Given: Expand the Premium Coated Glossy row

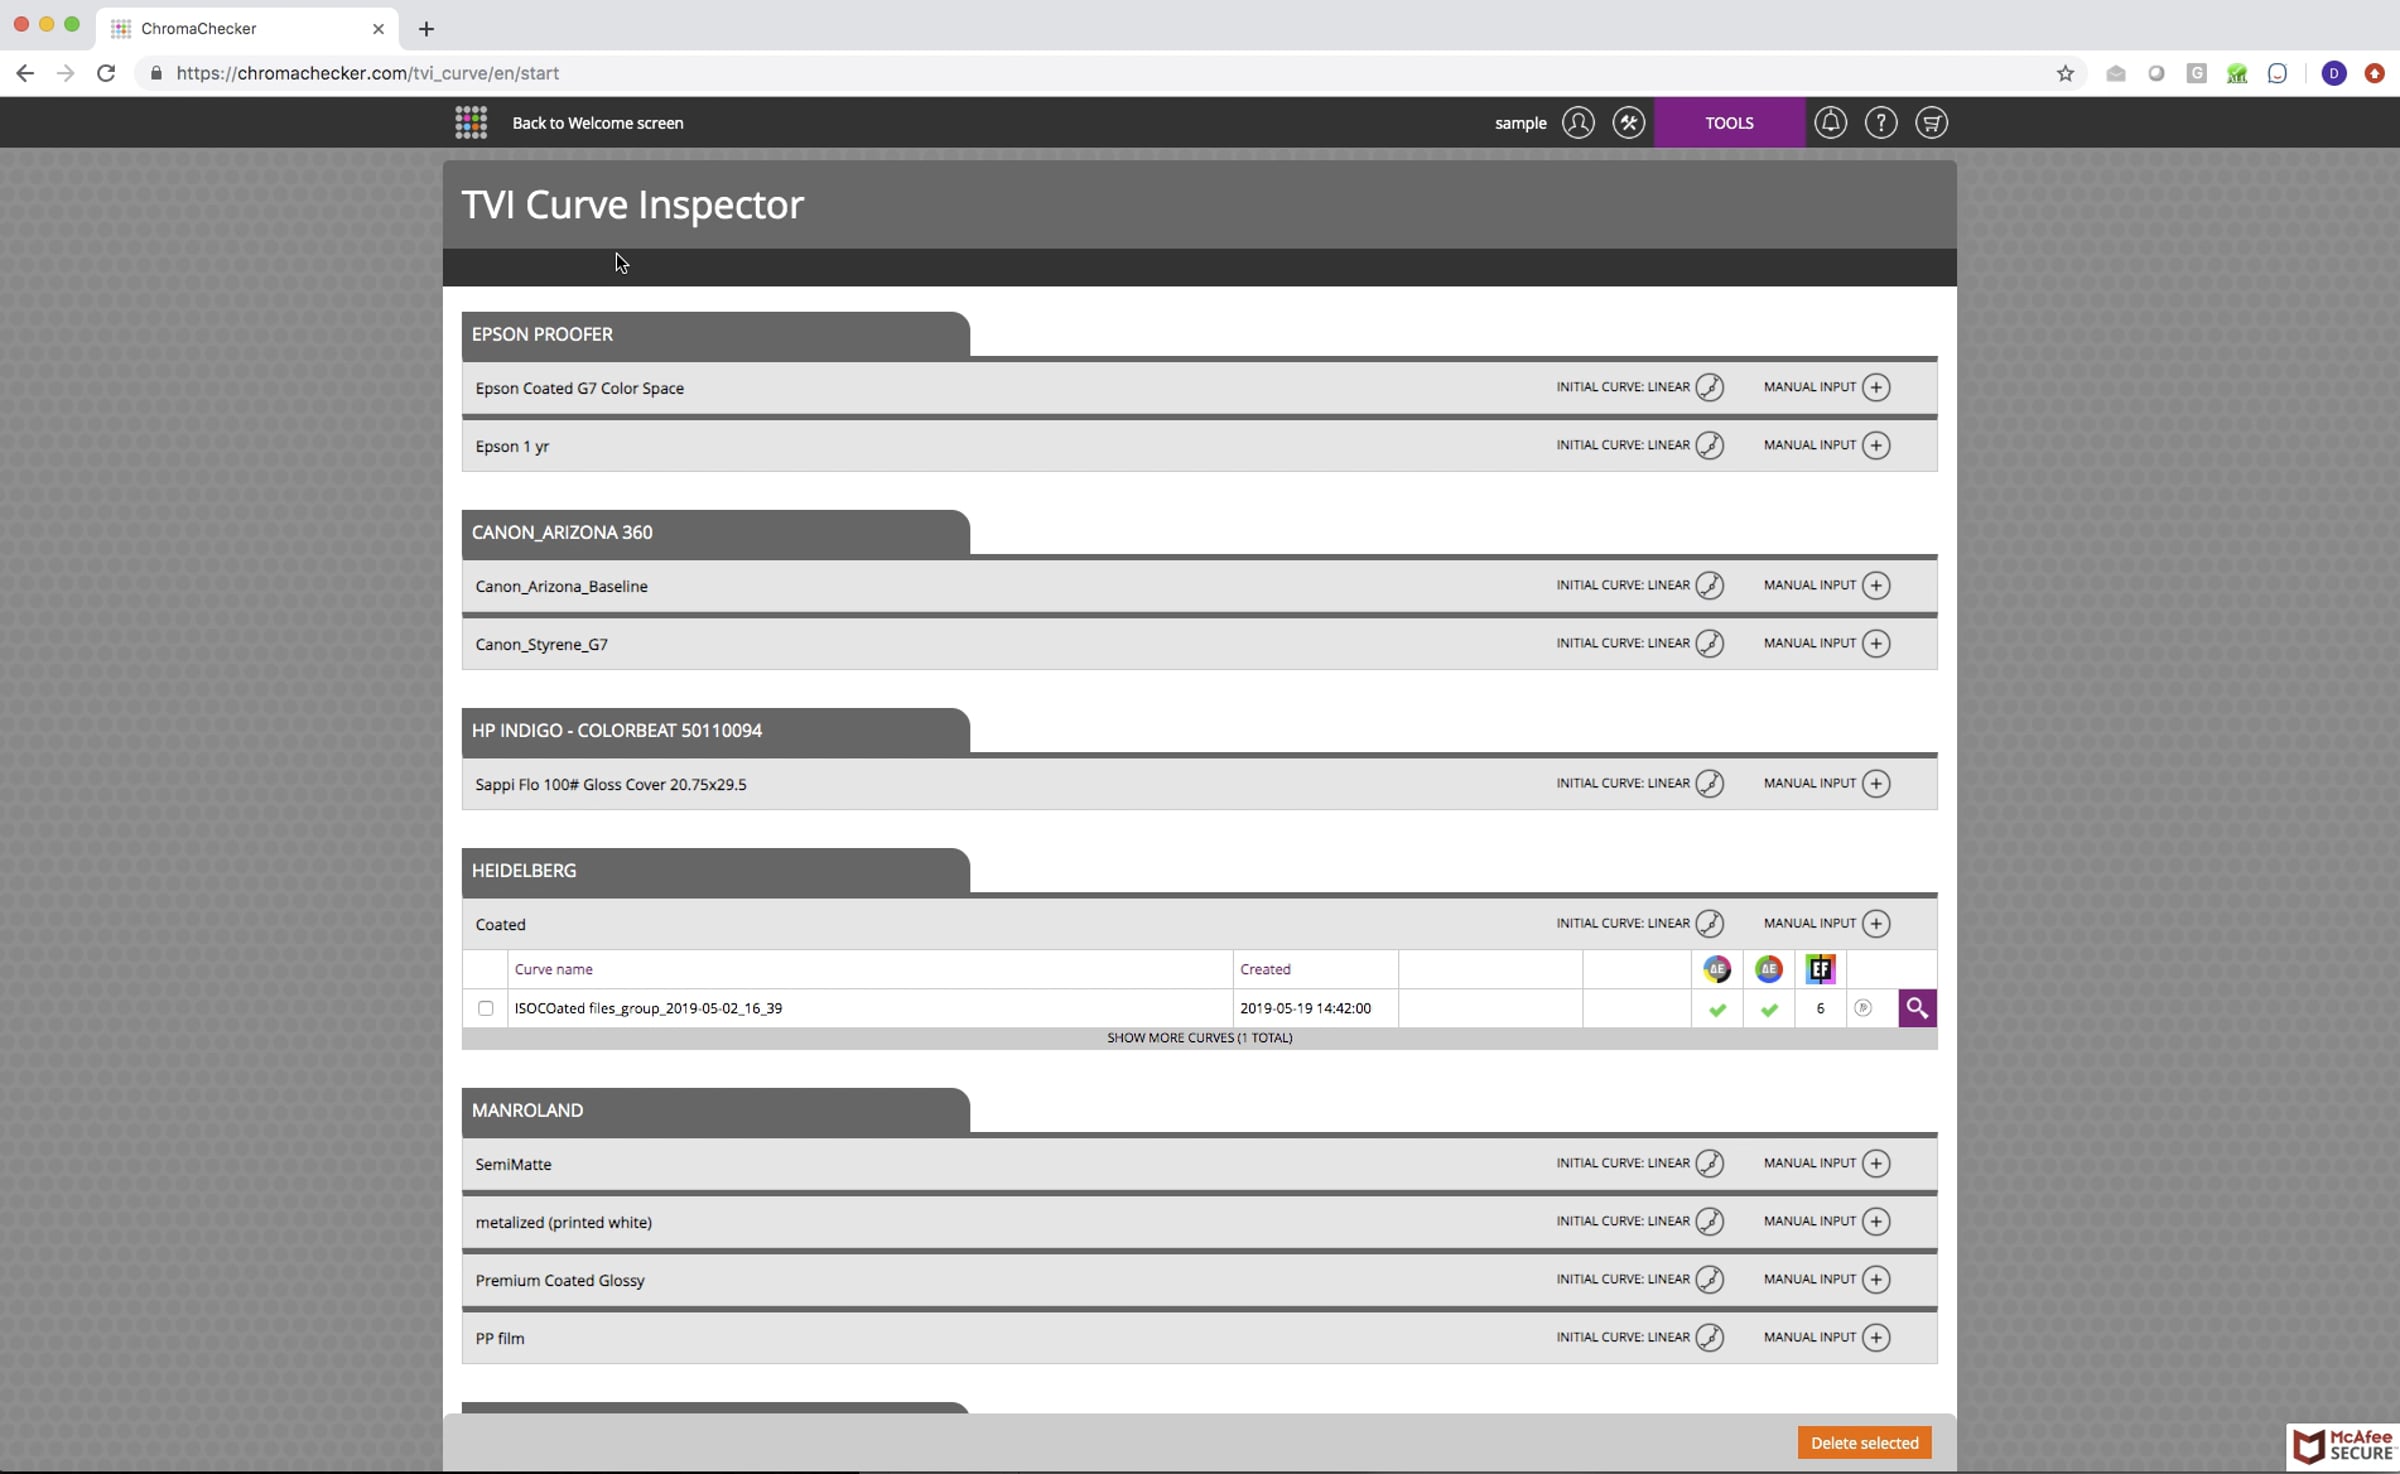Looking at the screenshot, I should click(560, 1280).
